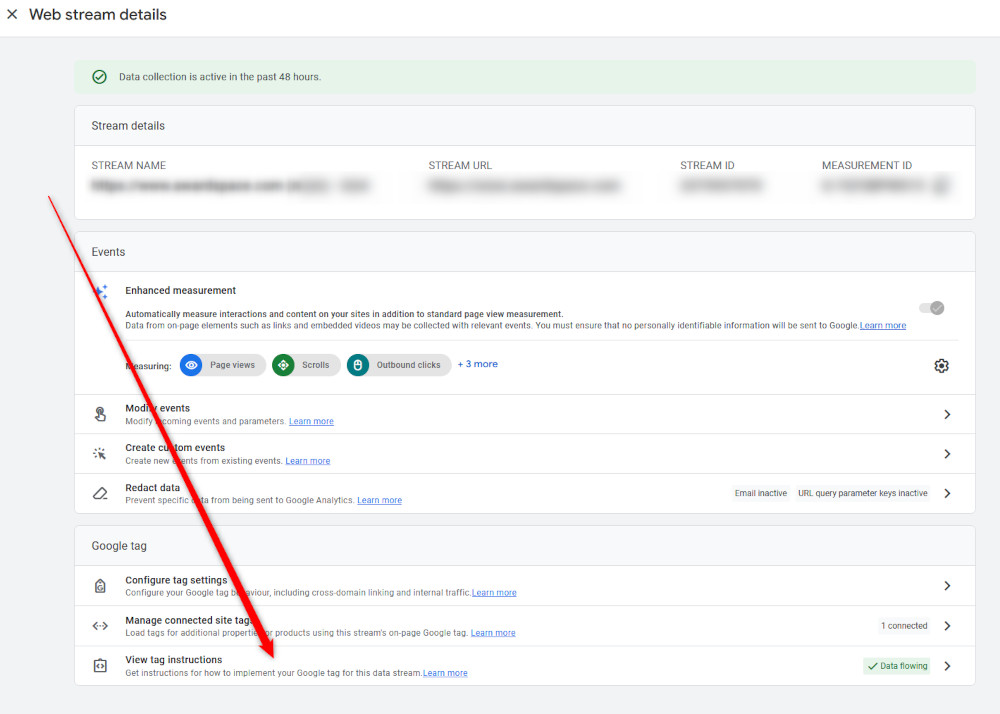The image size is (1000, 714).
Task: Toggle the Enhanced measurement switch
Action: [931, 308]
